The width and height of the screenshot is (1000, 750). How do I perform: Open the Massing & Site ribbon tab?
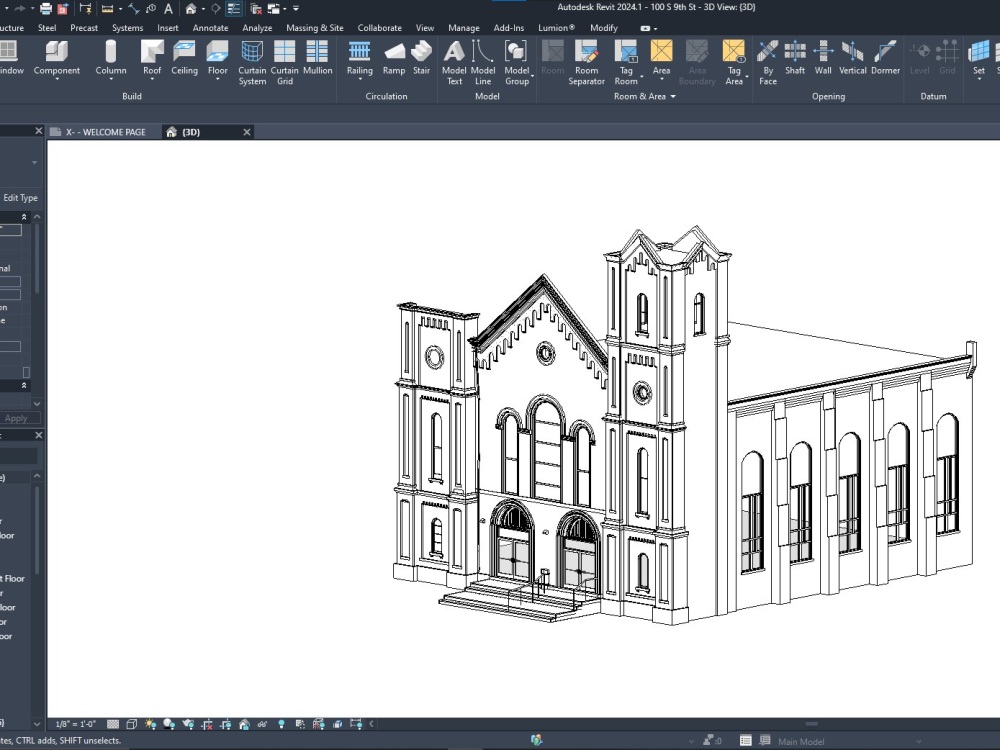314,28
